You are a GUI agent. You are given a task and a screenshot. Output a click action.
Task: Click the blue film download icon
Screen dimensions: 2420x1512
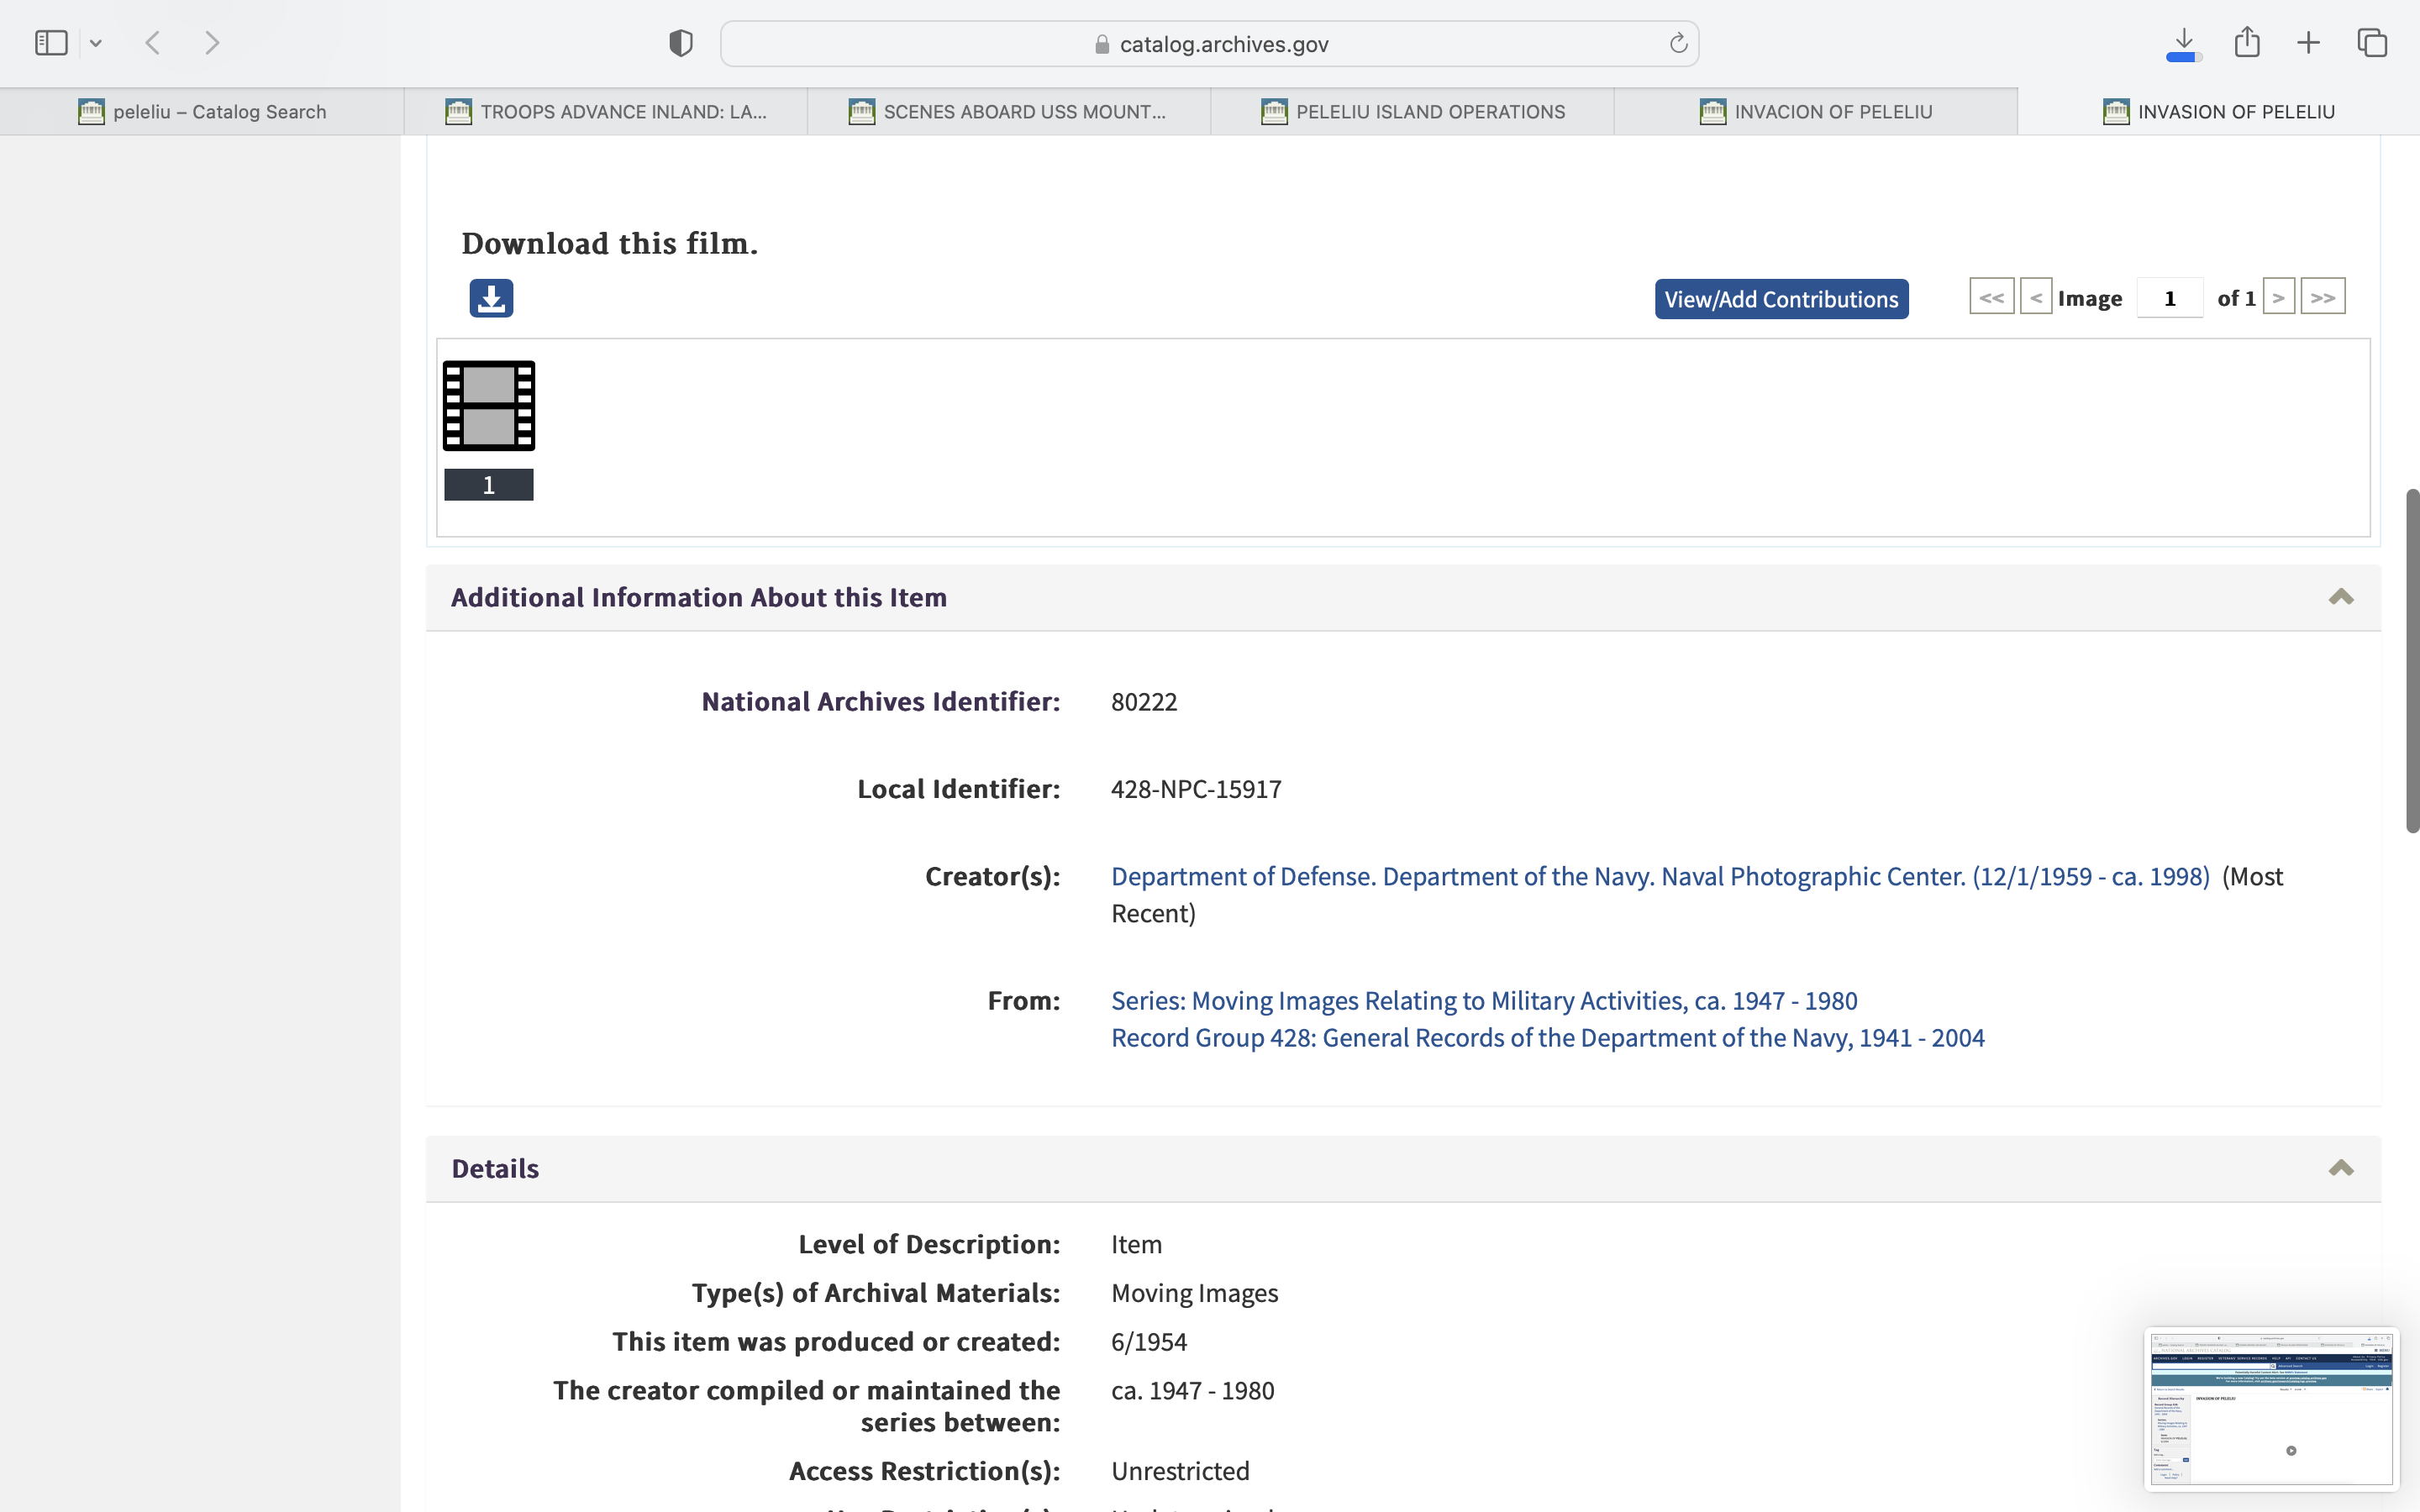[x=491, y=298]
